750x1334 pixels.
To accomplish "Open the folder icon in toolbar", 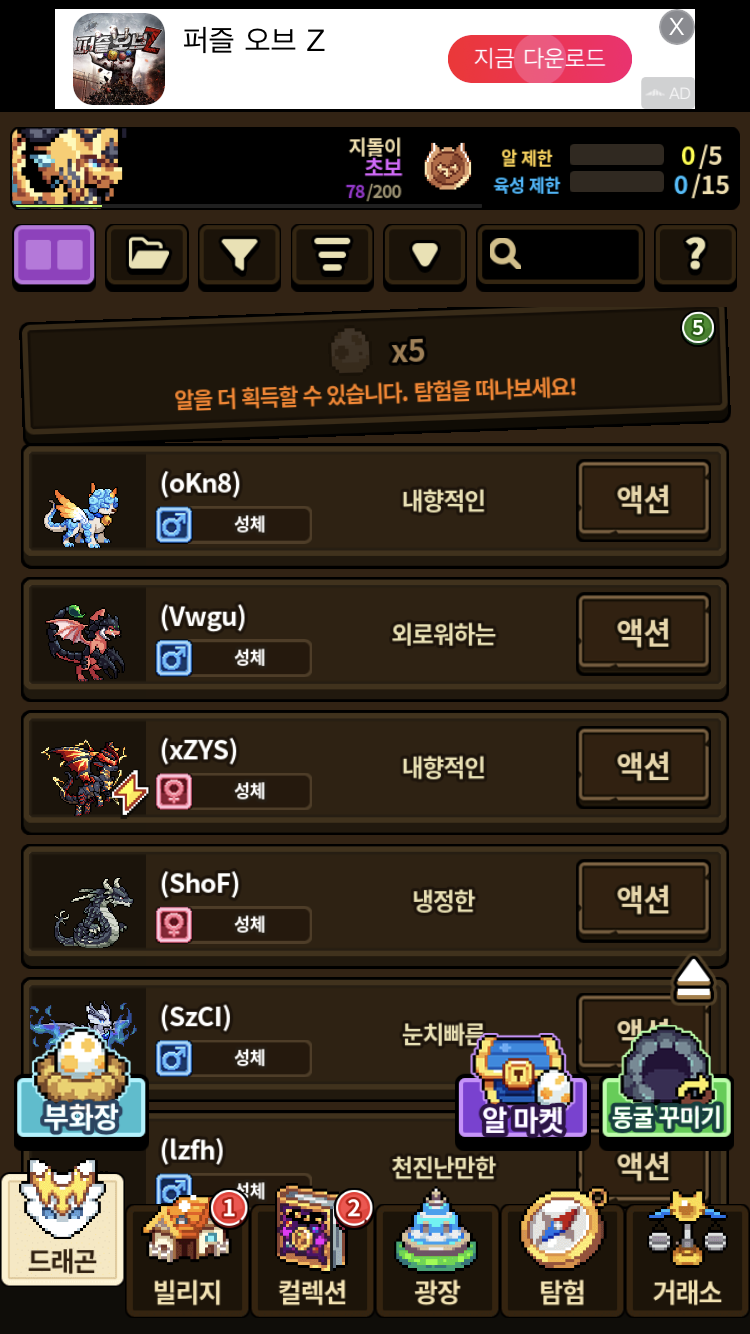I will (148, 254).
